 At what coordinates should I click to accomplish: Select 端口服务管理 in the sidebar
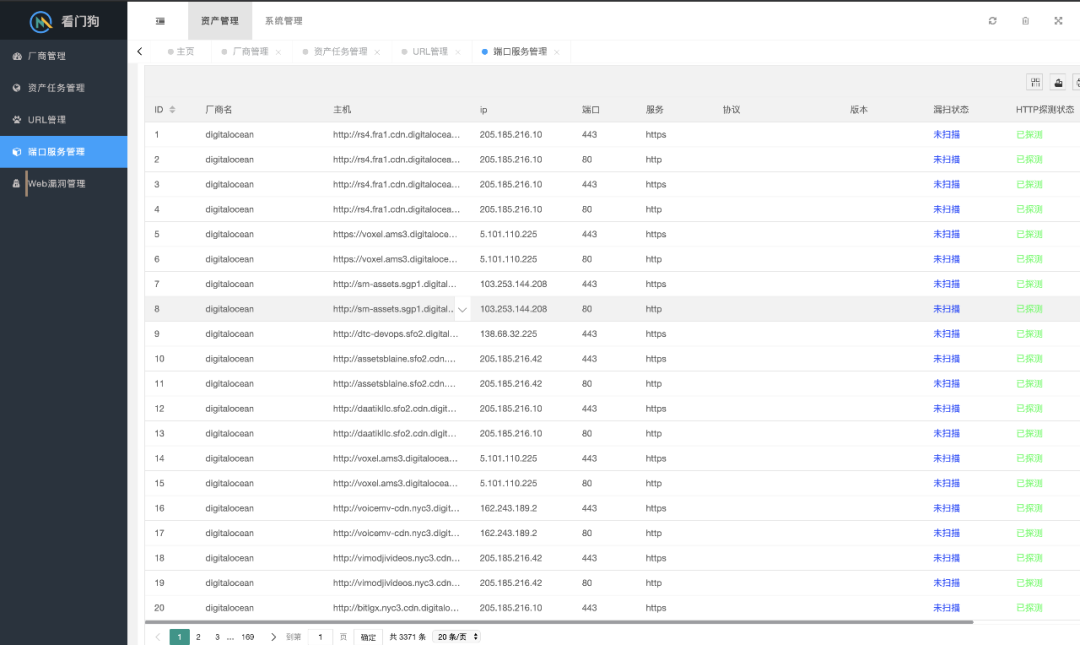(63, 152)
